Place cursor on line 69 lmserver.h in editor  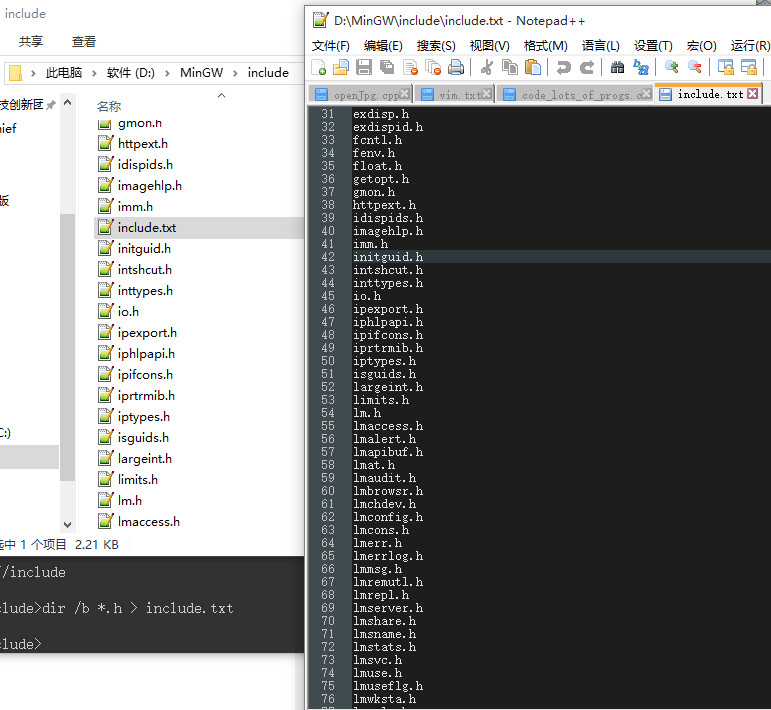click(387, 608)
